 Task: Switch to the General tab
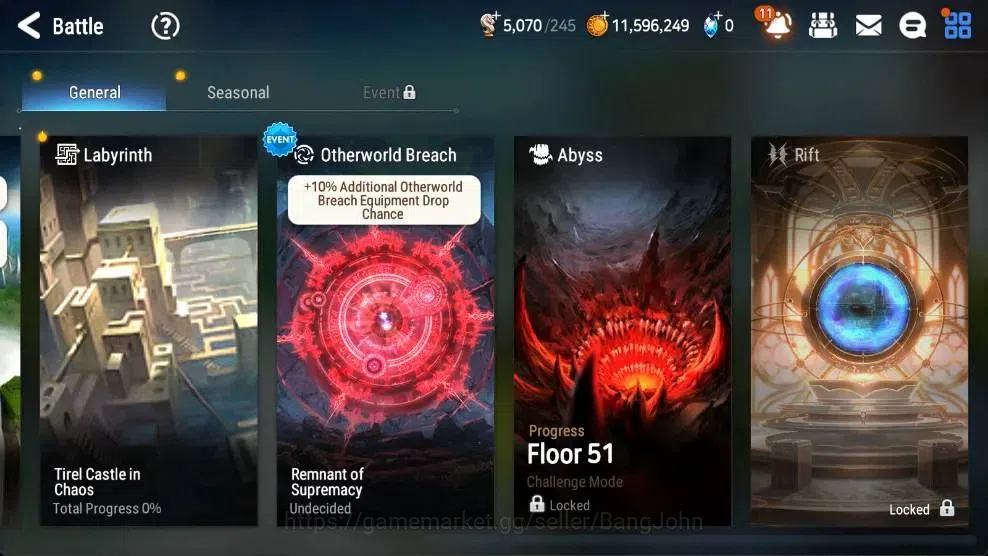pyautogui.click(x=95, y=93)
